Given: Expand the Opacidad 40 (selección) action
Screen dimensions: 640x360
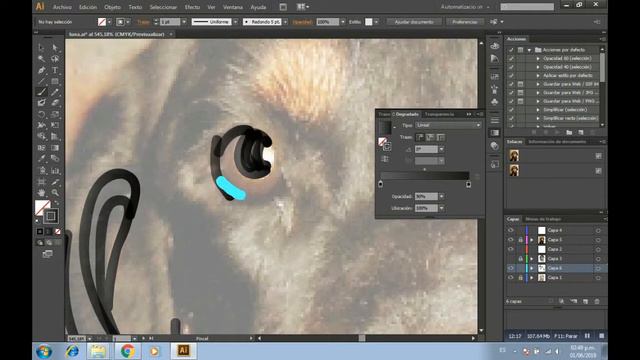Looking at the screenshot, I should [x=538, y=67].
